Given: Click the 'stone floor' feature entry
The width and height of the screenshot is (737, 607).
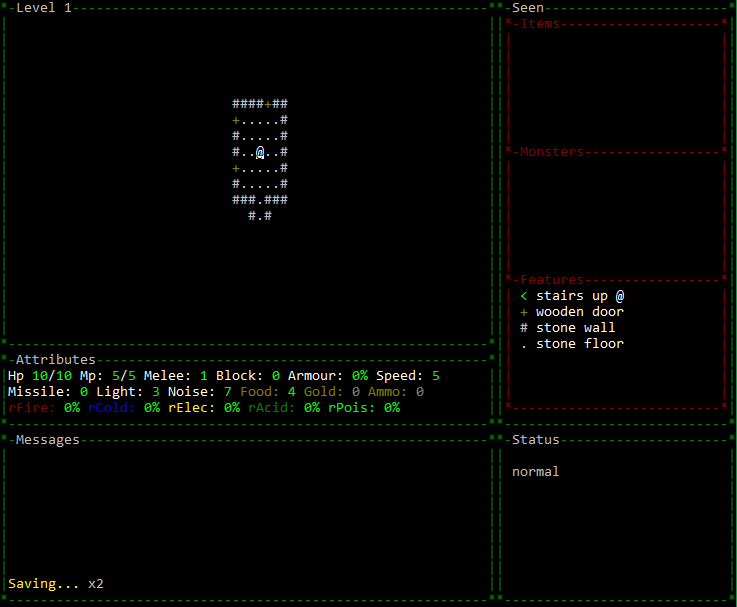Looking at the screenshot, I should point(580,344).
